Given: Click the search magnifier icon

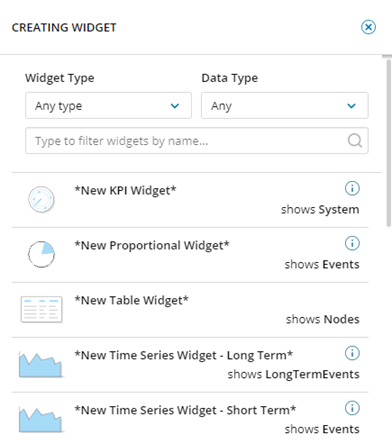Looking at the screenshot, I should click(355, 141).
